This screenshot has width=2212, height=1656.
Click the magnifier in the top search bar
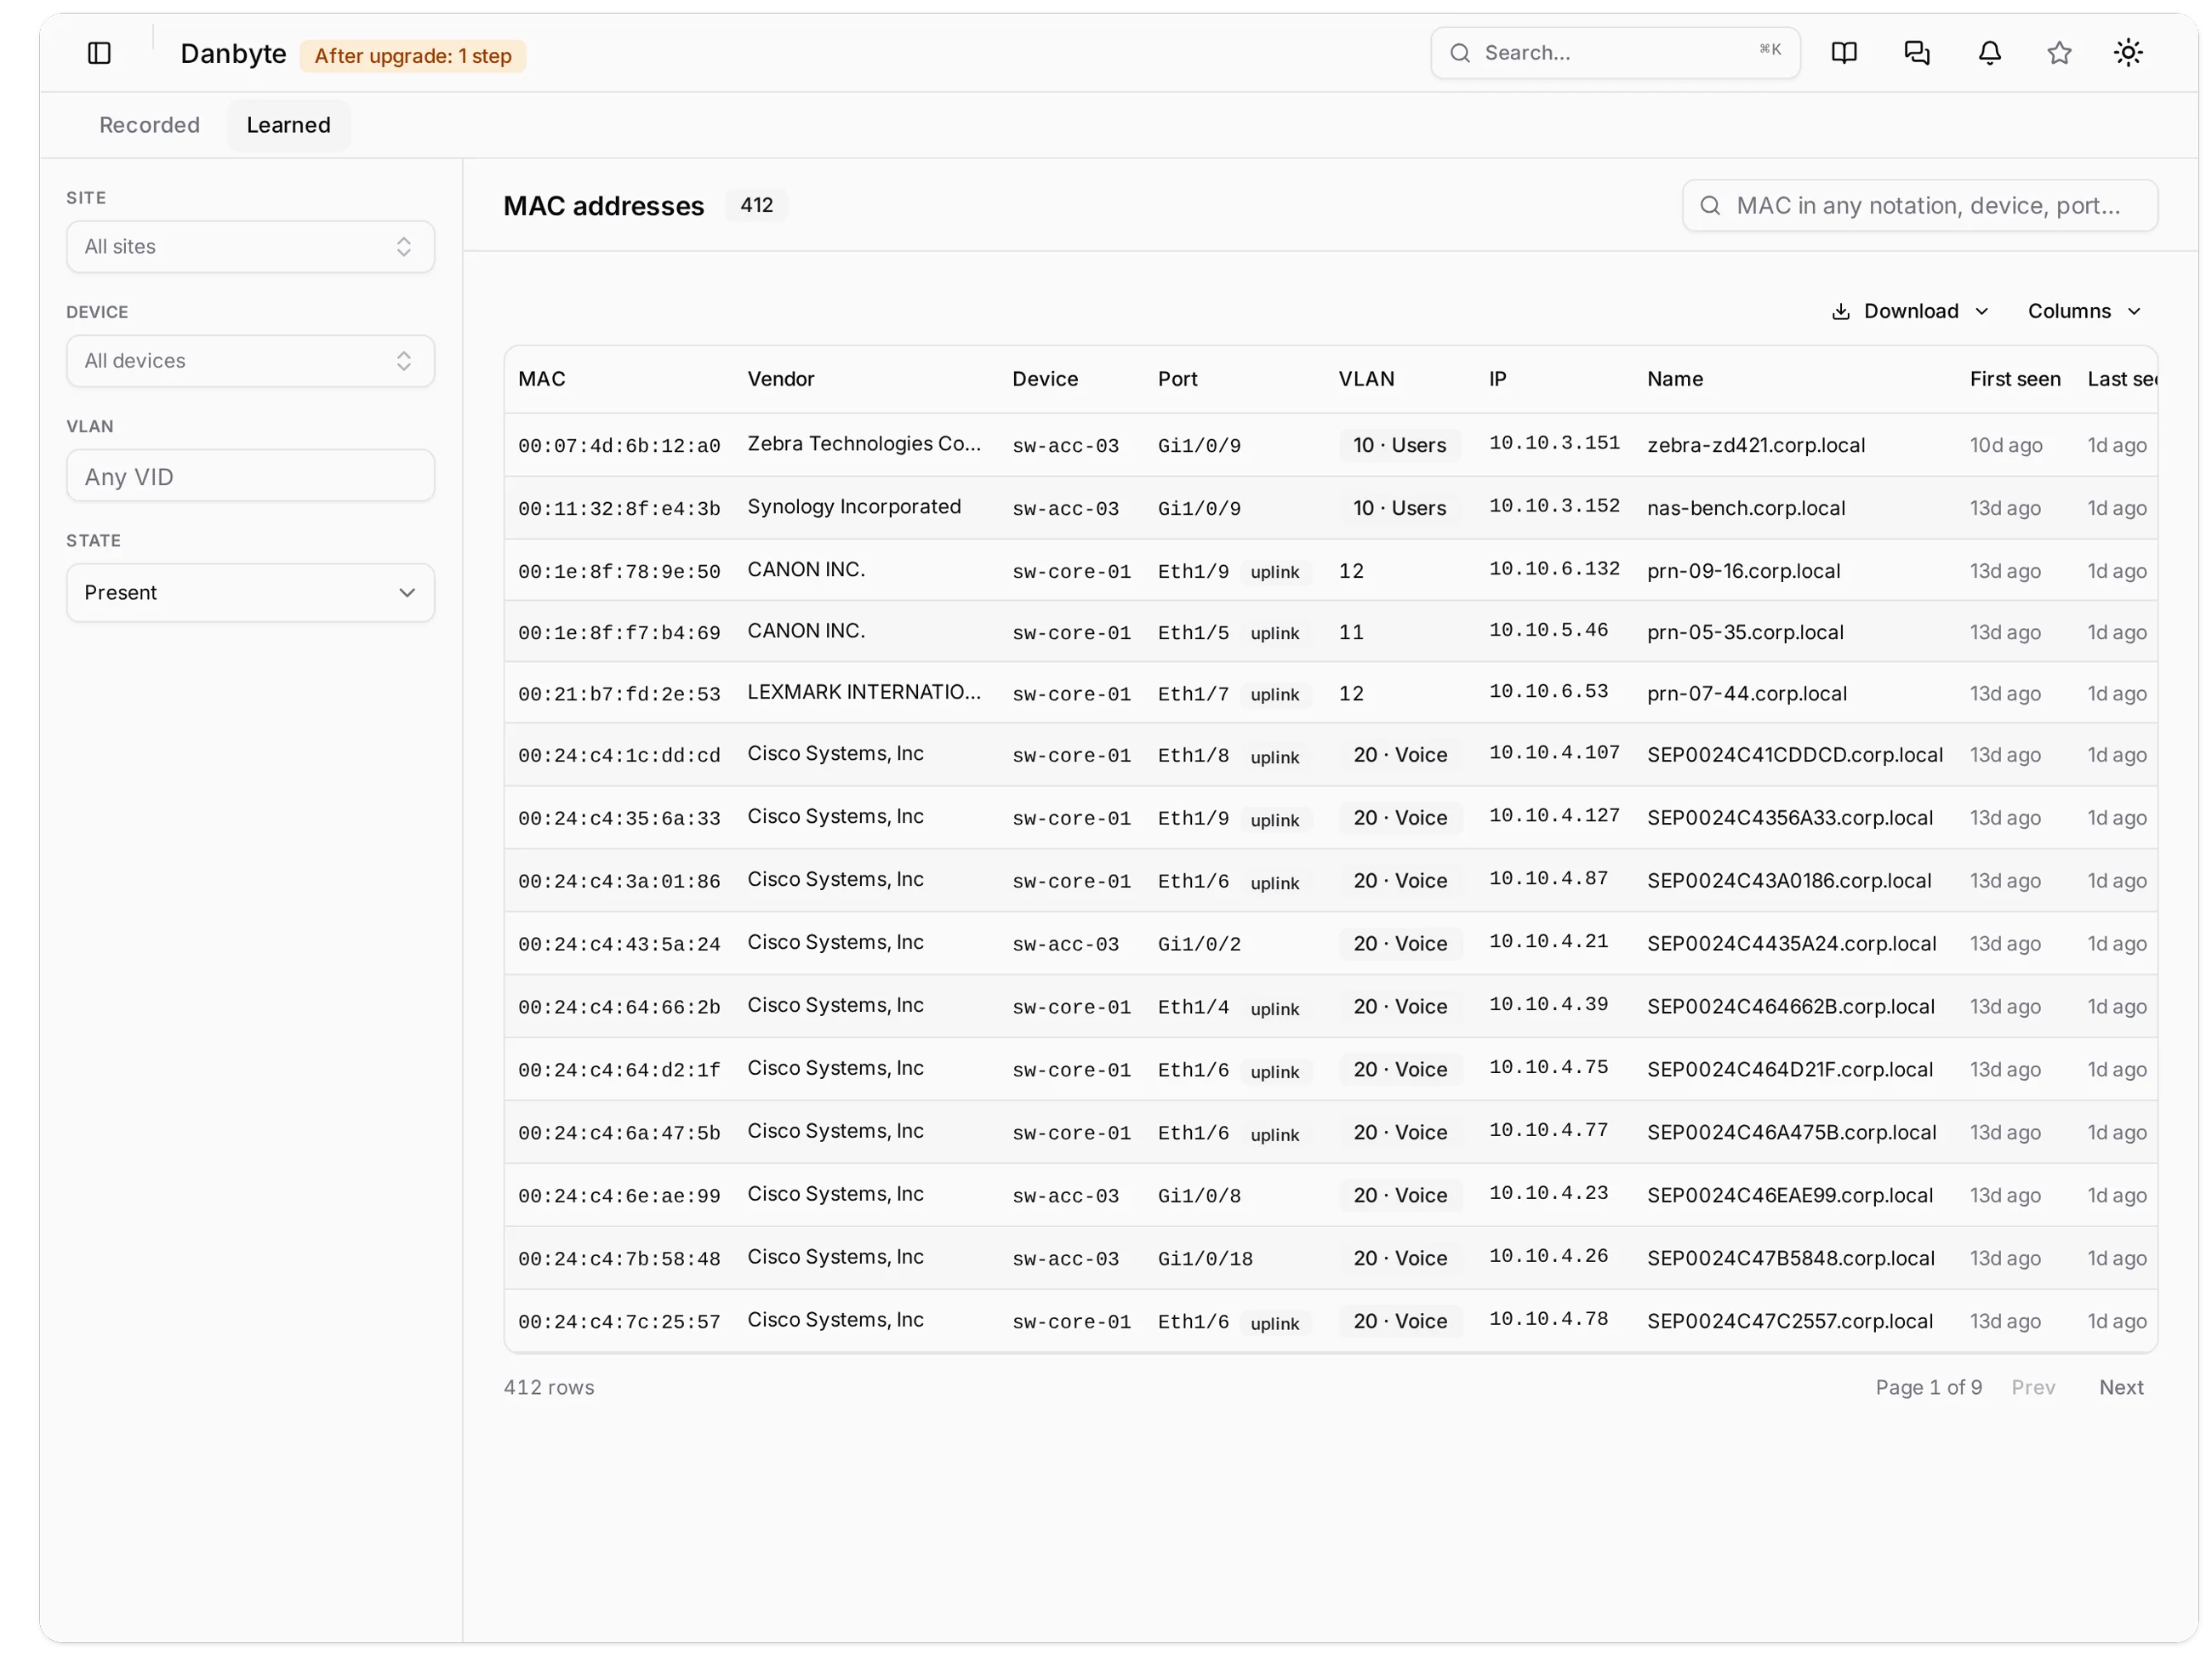pos(1460,53)
